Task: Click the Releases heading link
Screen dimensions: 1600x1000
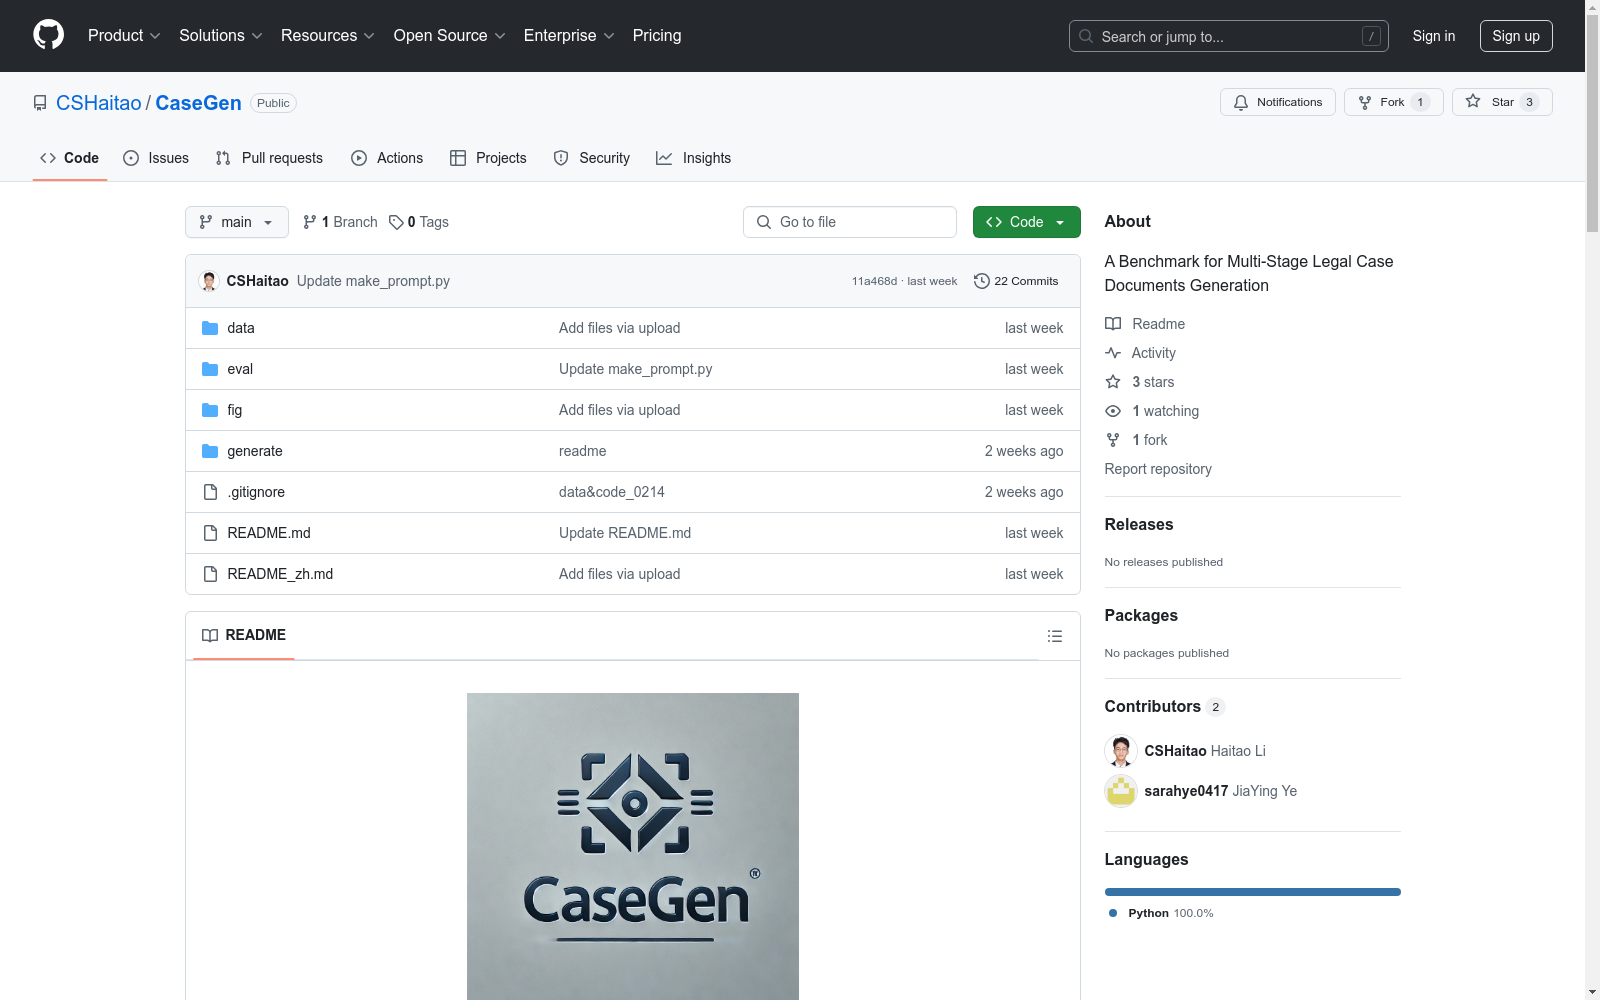Action: 1139,524
